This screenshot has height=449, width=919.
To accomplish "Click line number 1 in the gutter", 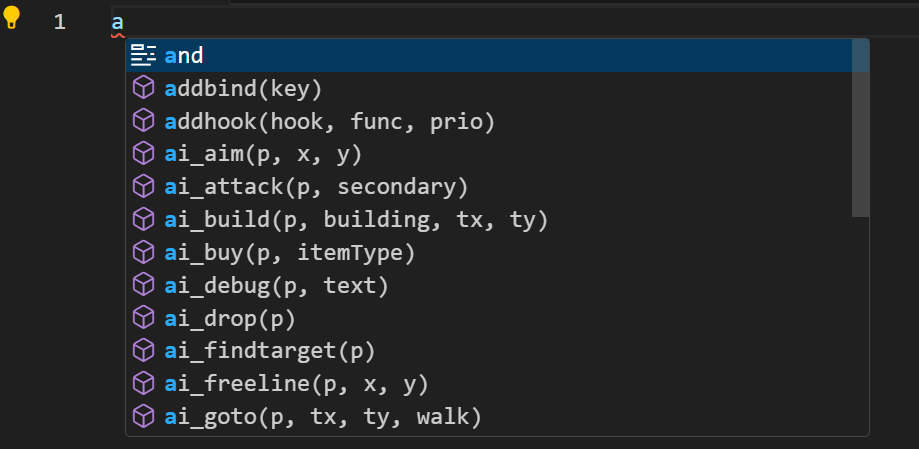I will pos(59,22).
